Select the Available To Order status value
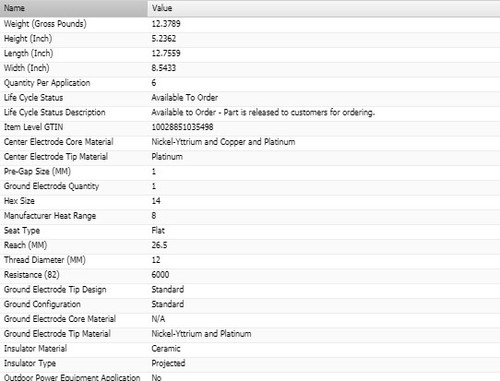This screenshot has height=381, width=500. click(185, 98)
